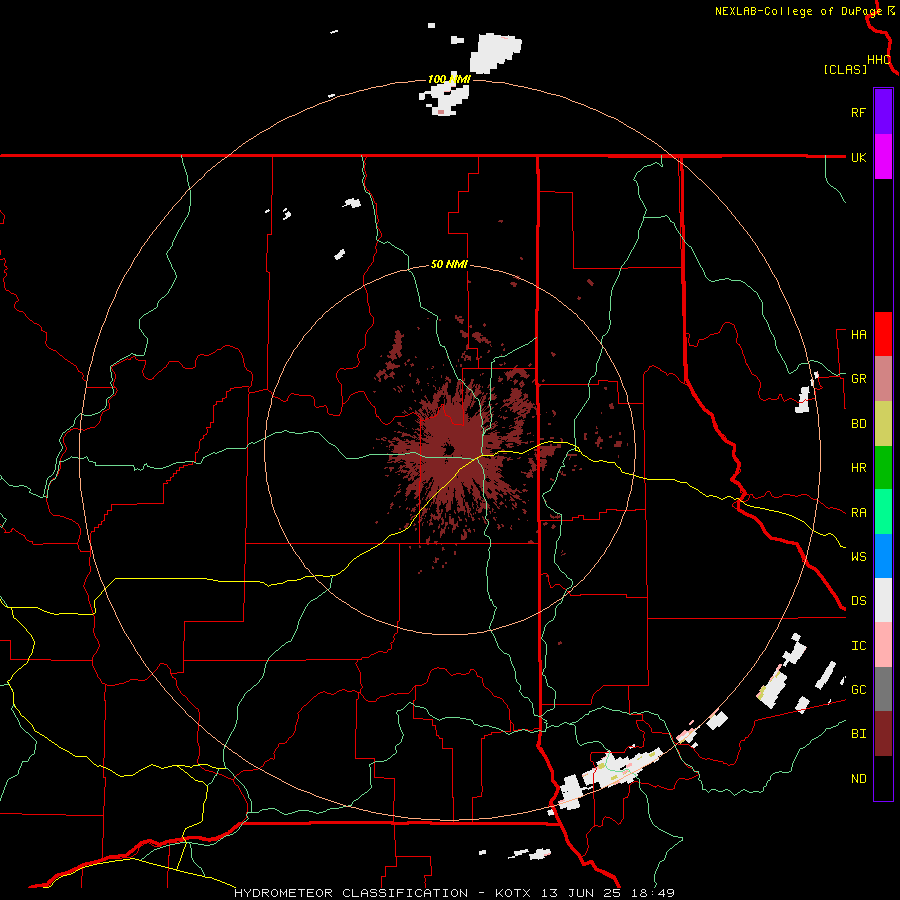
Task: Select the red HA legend color block
Action: 883,334
